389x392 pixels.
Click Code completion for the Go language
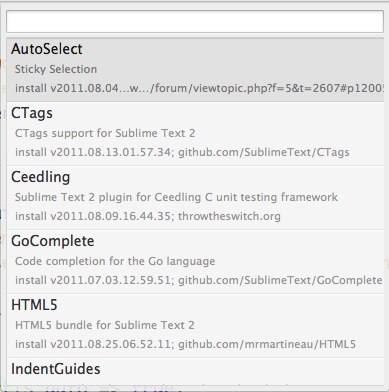tap(115, 261)
